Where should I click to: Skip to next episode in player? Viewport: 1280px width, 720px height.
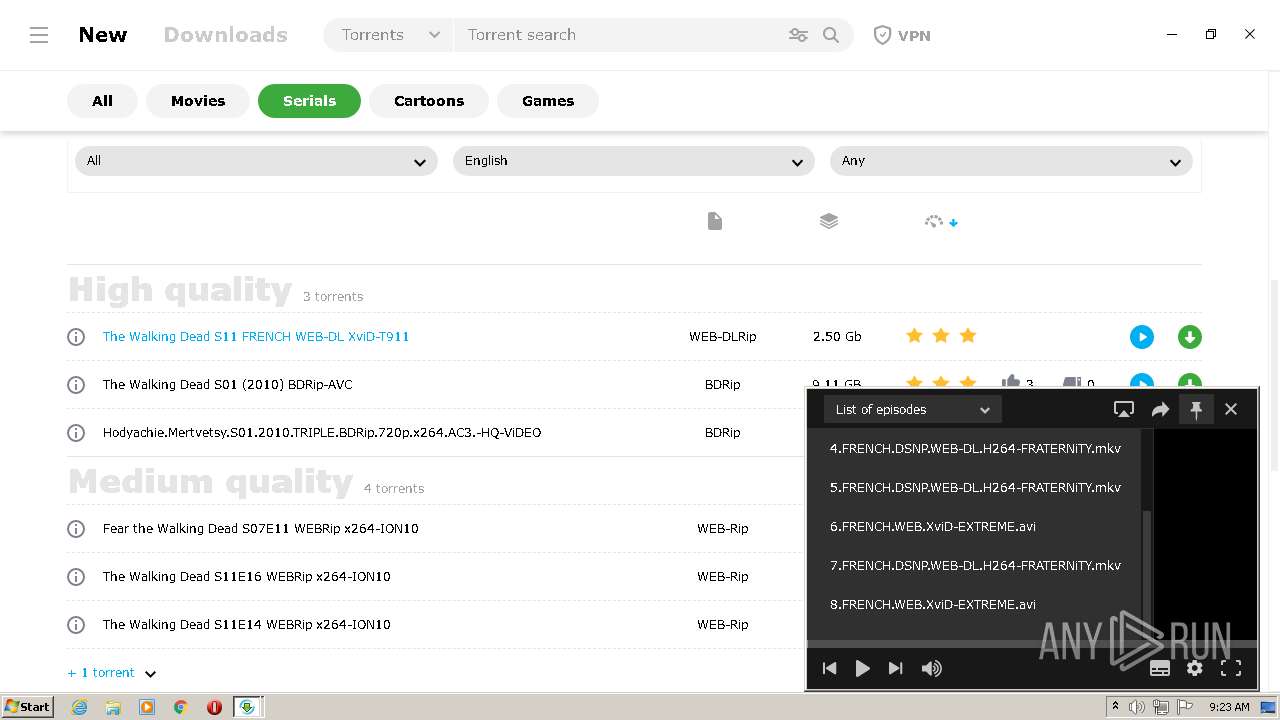[896, 668]
